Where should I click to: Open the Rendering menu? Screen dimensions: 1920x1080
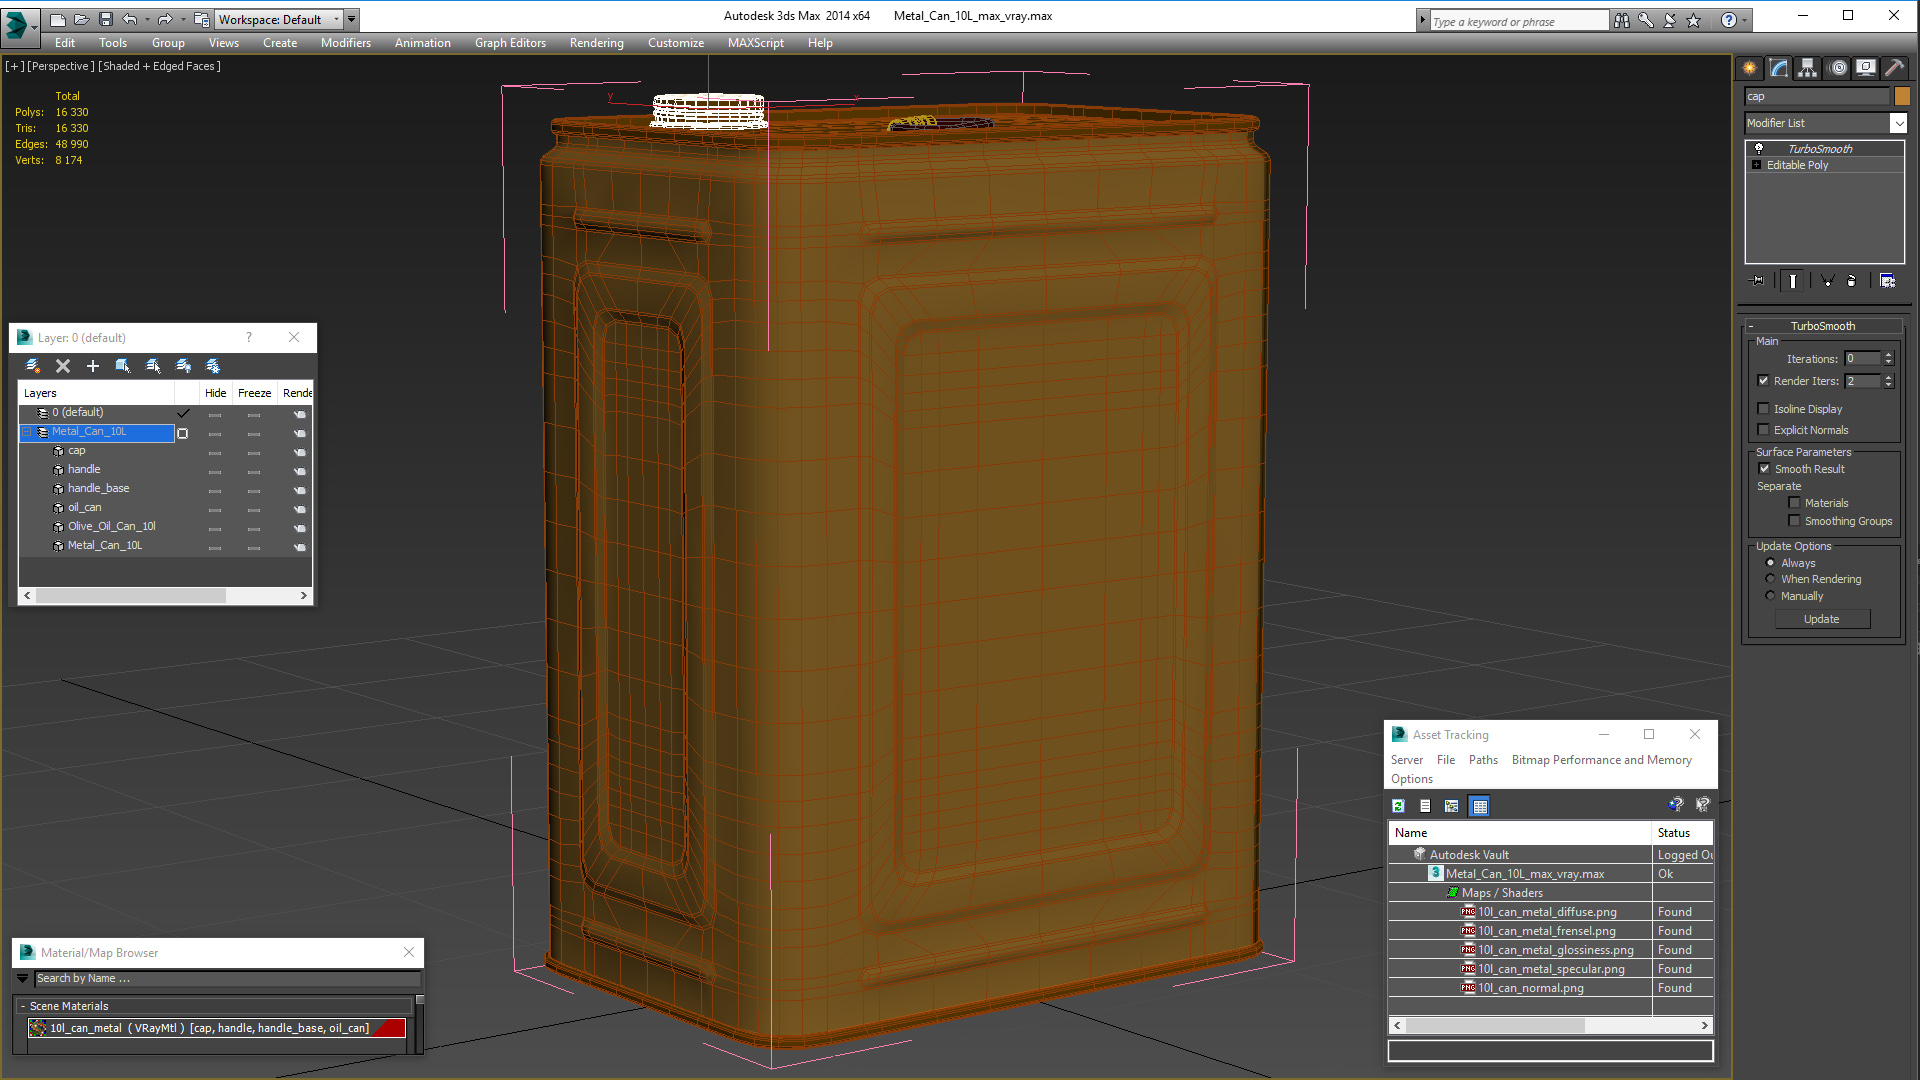pos(597,43)
